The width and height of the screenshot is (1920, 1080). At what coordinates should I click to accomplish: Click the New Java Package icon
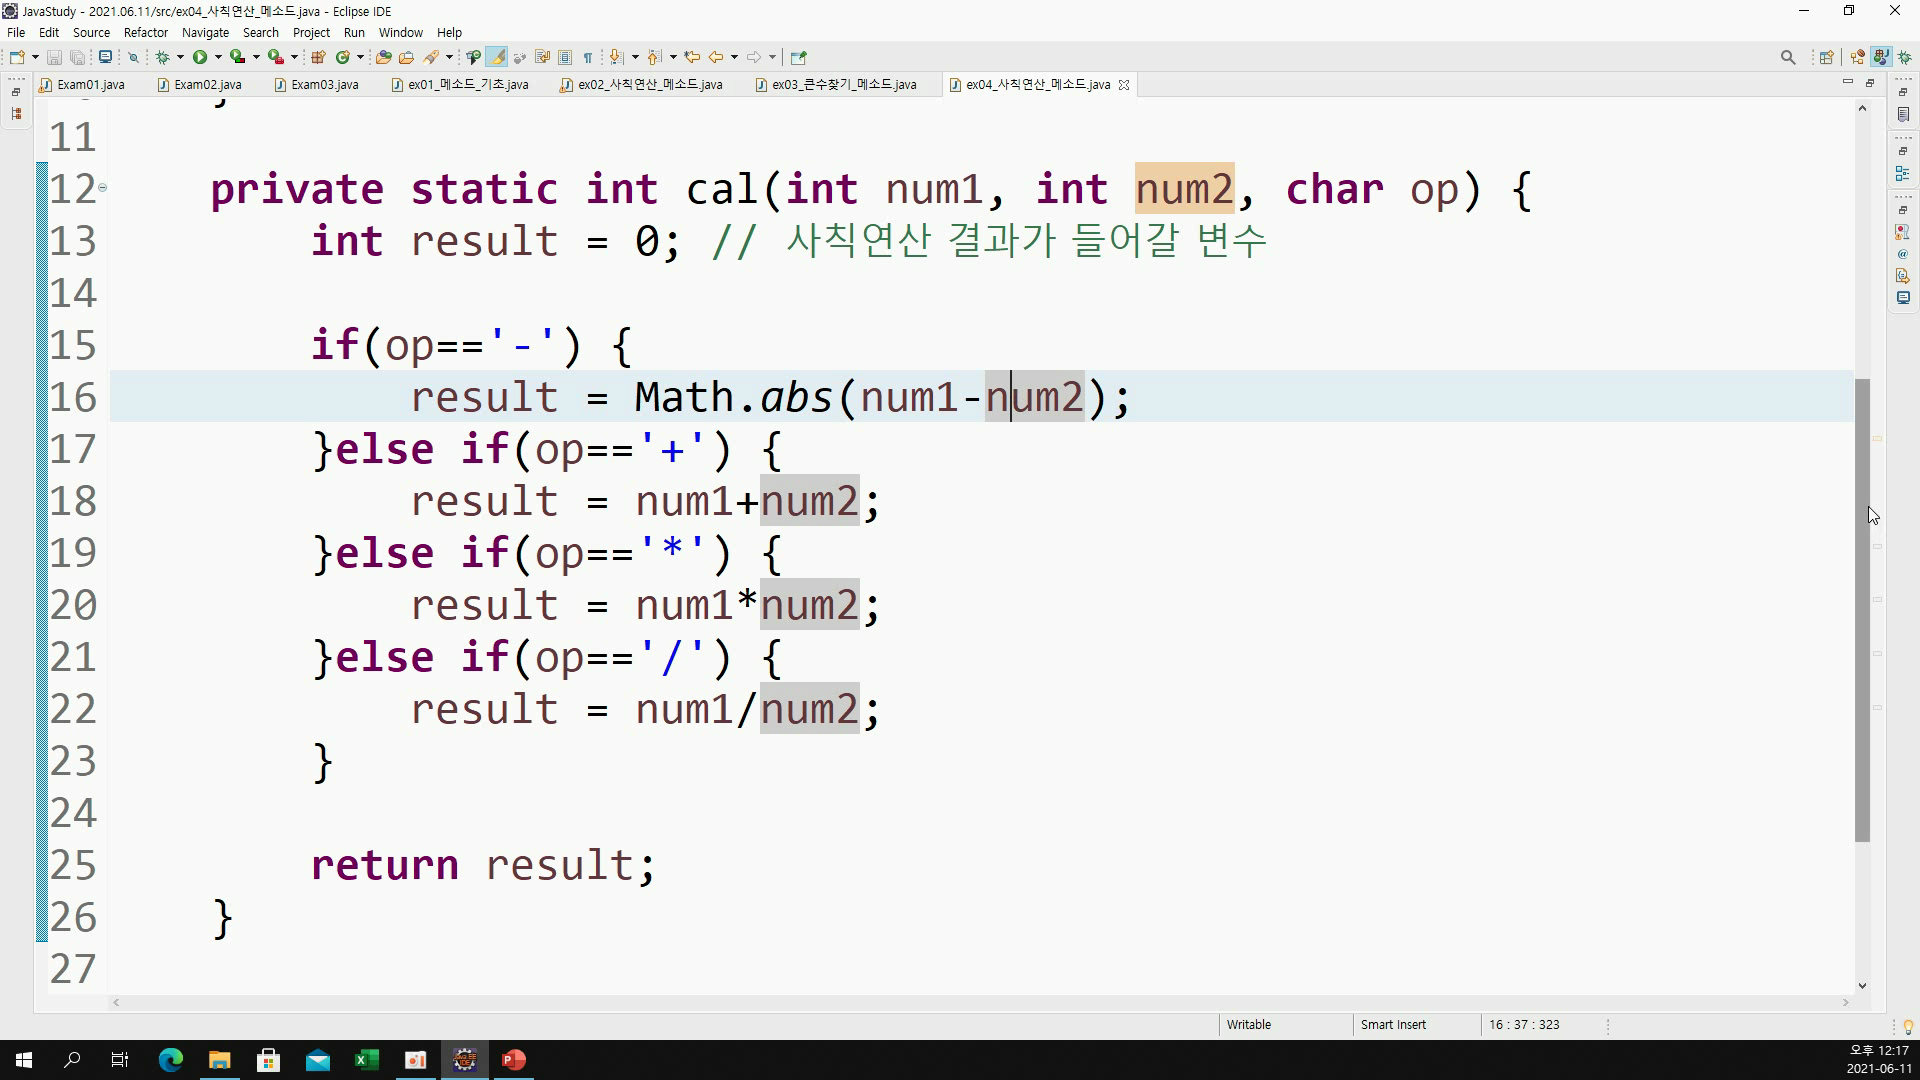coord(319,57)
